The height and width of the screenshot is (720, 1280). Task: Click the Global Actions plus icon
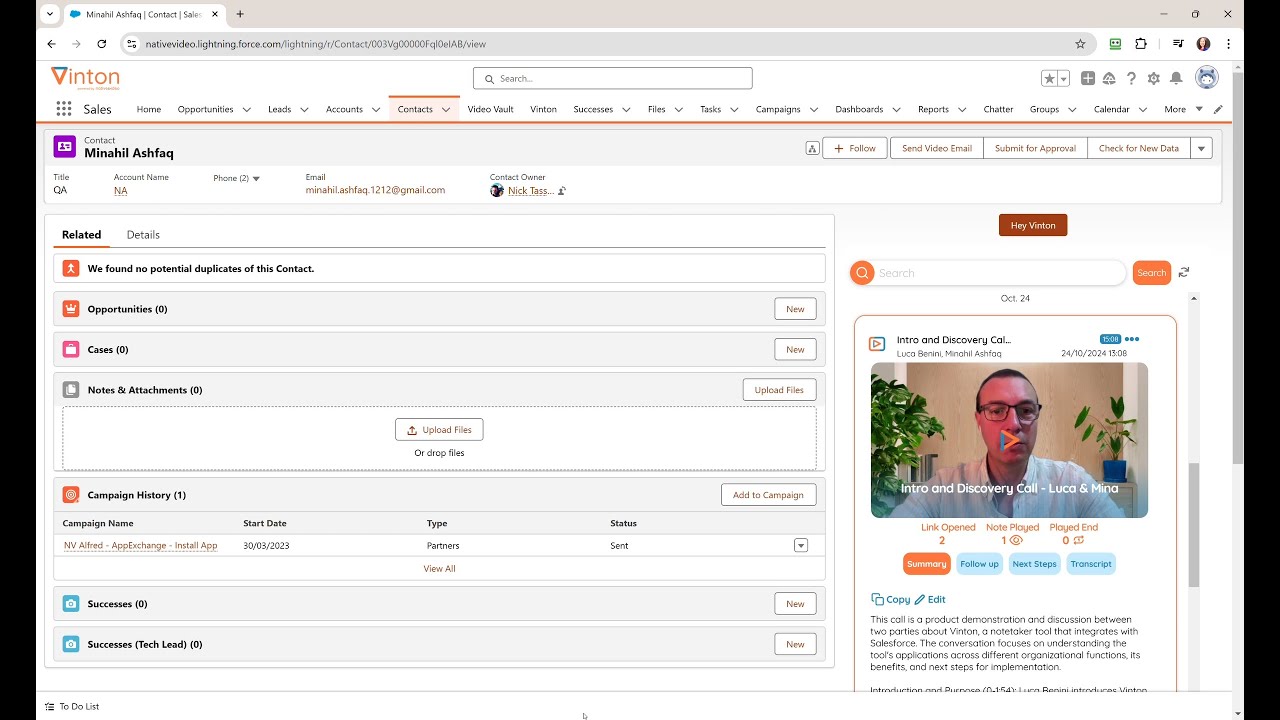coord(1088,78)
